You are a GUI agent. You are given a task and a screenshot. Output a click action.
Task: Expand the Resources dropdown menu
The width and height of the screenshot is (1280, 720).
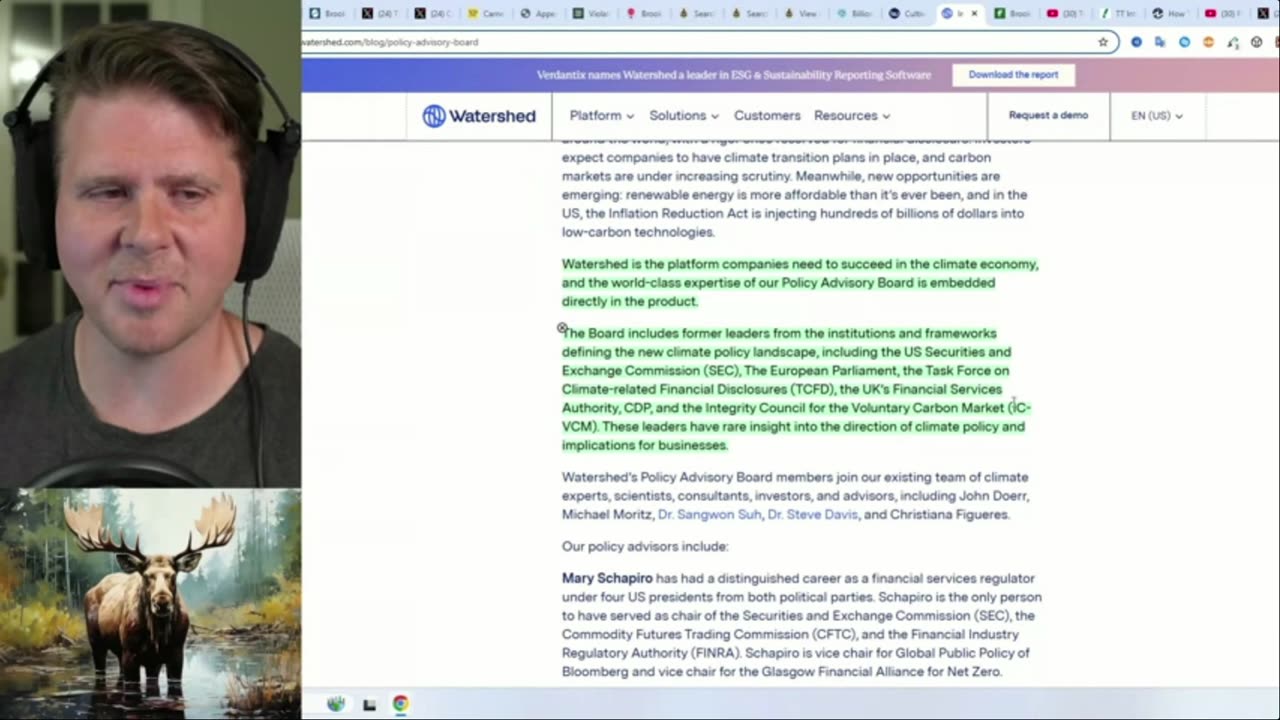point(851,115)
